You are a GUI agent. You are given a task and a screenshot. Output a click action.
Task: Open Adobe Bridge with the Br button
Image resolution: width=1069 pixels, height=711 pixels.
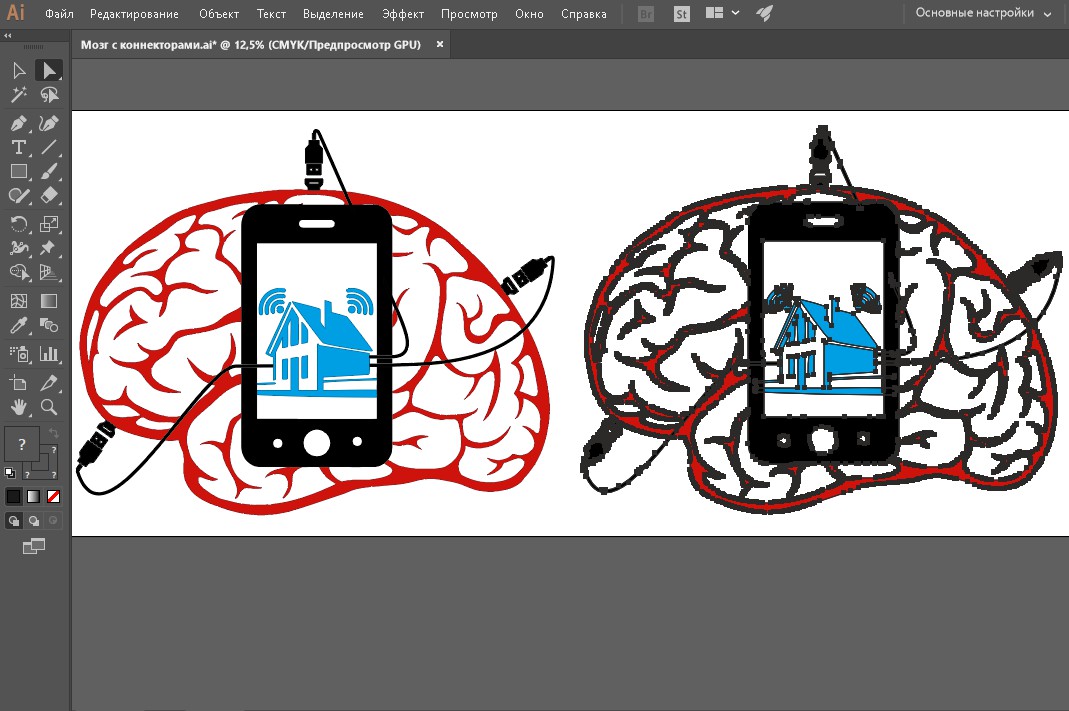[x=646, y=14]
